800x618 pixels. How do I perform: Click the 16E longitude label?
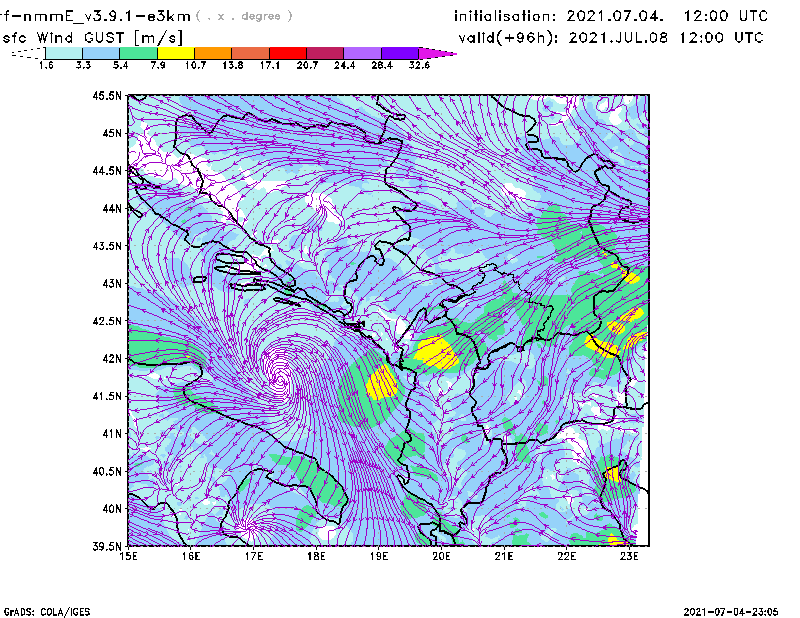[x=191, y=556]
